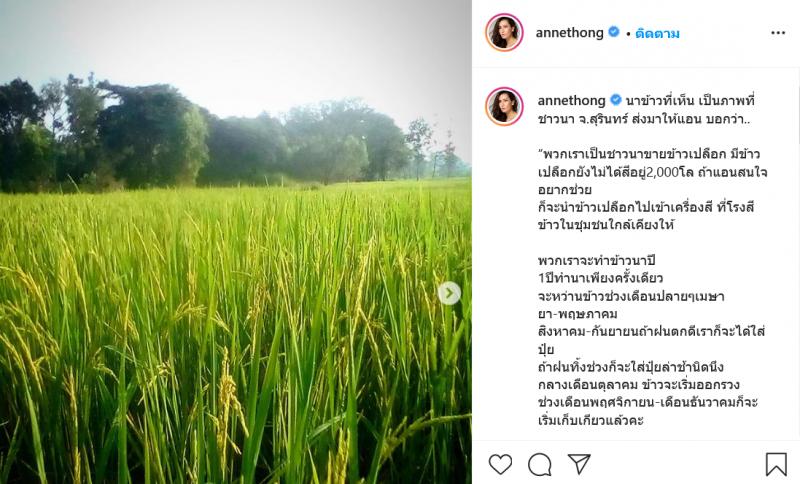800x484 pixels.
Task: Go to next photo with arrow chevron
Action: point(449,293)
